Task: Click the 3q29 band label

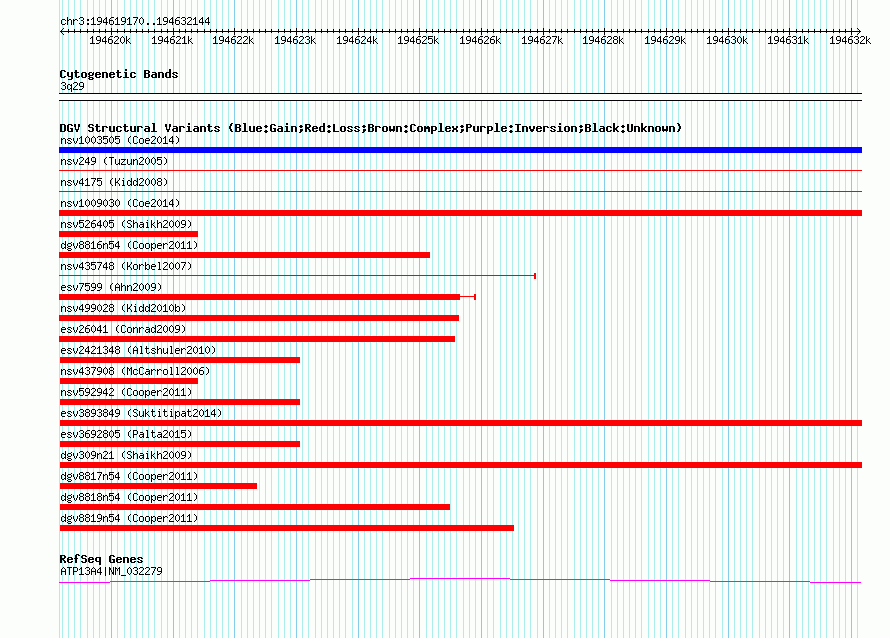Action: pos(72,86)
